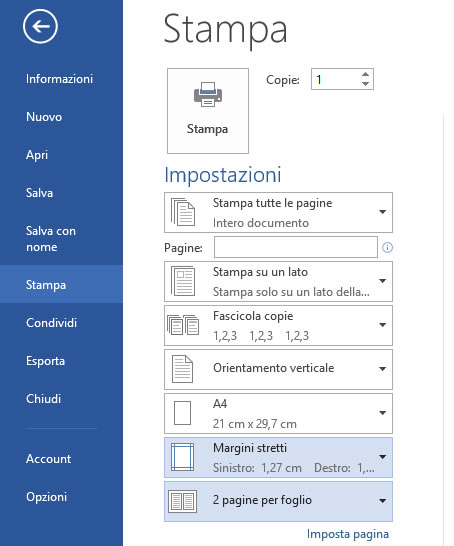
Task: Click inside the Pagine input field
Action: pyautogui.click(x=296, y=247)
